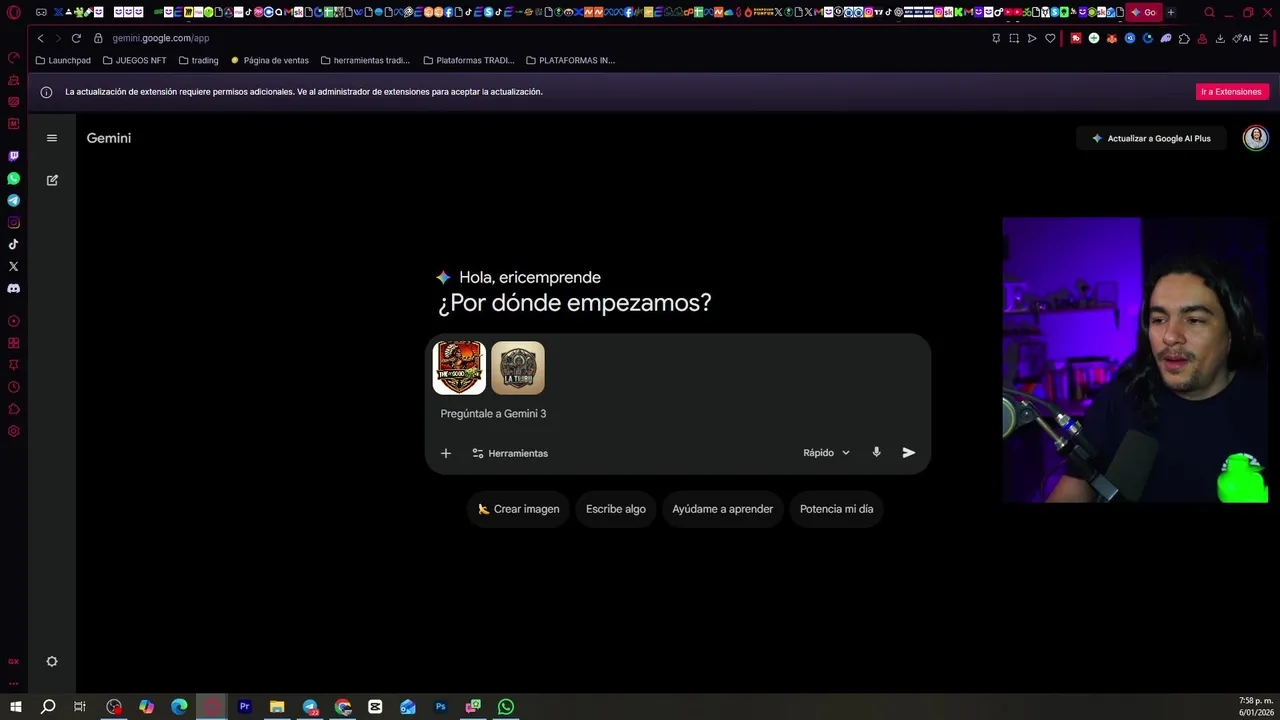Click the Ayúdame a aprender chip
Screen dimensions: 1280x720
pos(722,509)
